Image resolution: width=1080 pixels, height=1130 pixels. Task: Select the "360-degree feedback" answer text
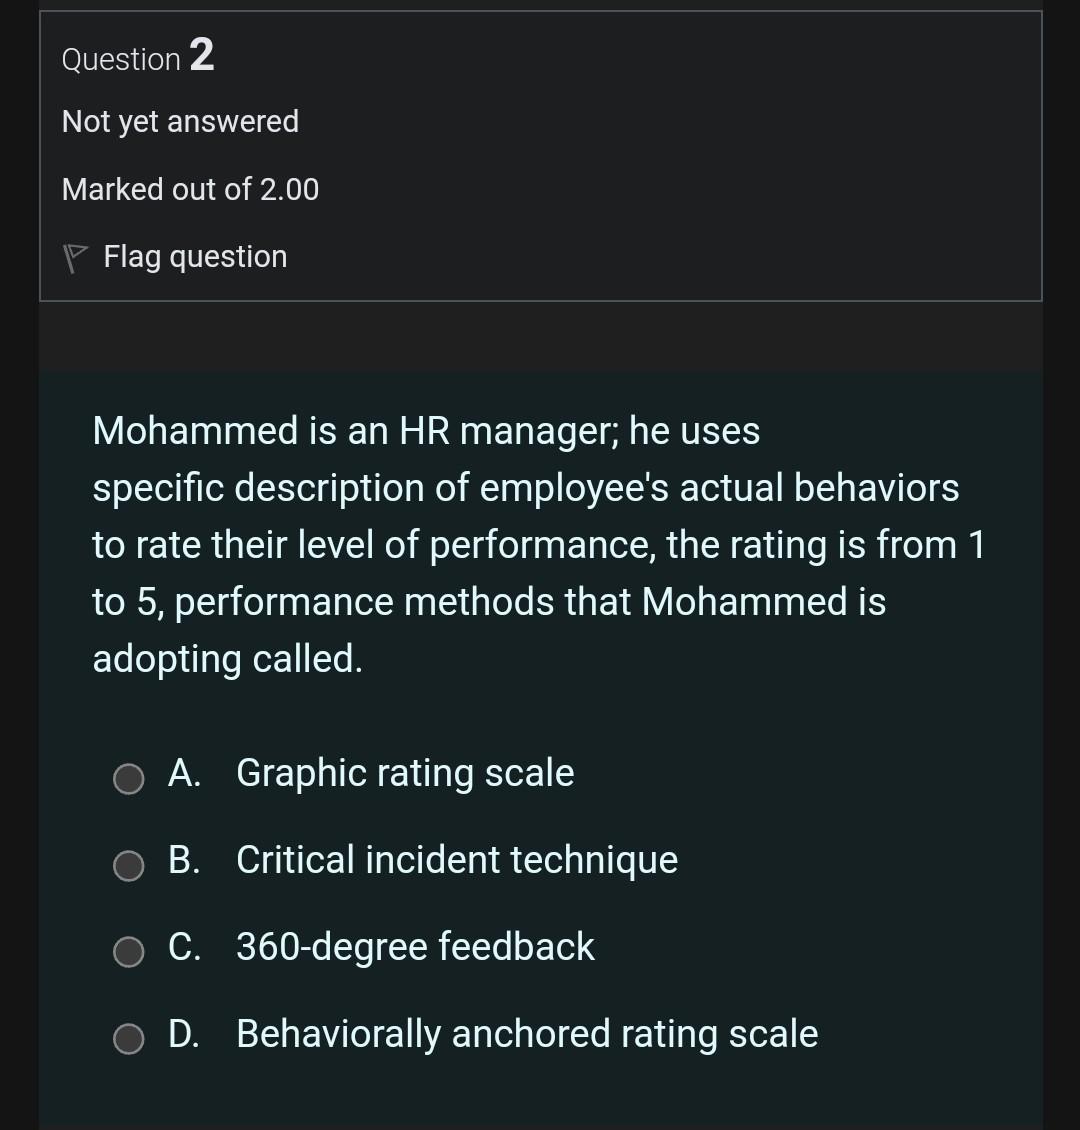pos(414,948)
